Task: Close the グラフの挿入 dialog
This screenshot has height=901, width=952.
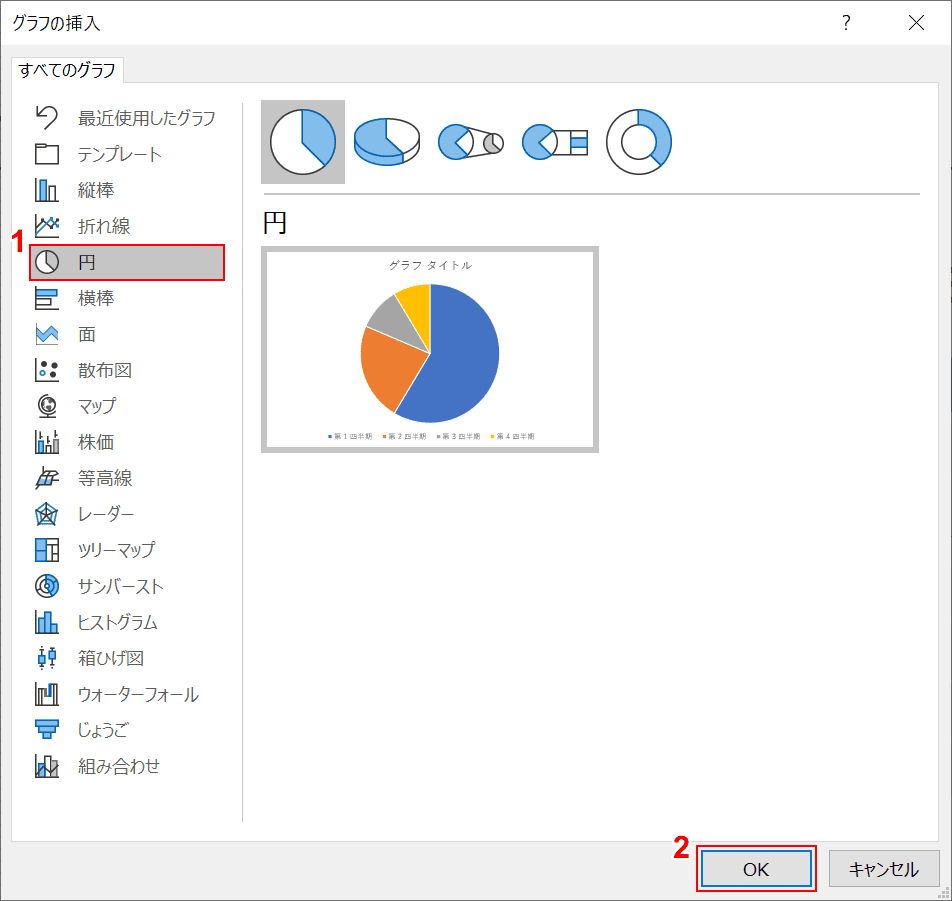Action: 916,22
